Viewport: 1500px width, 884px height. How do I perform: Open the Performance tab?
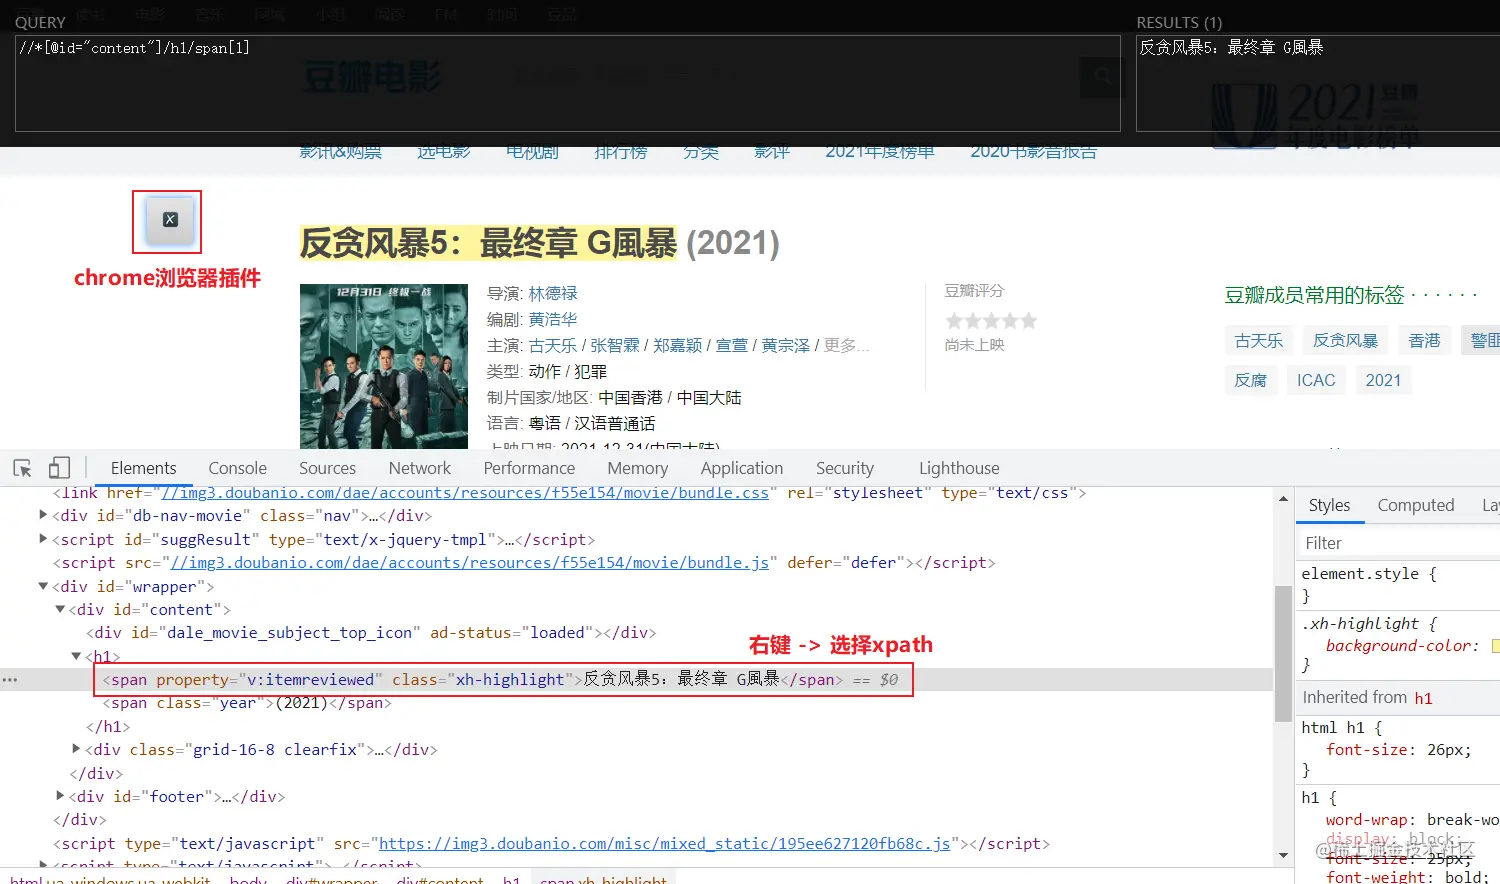click(529, 468)
